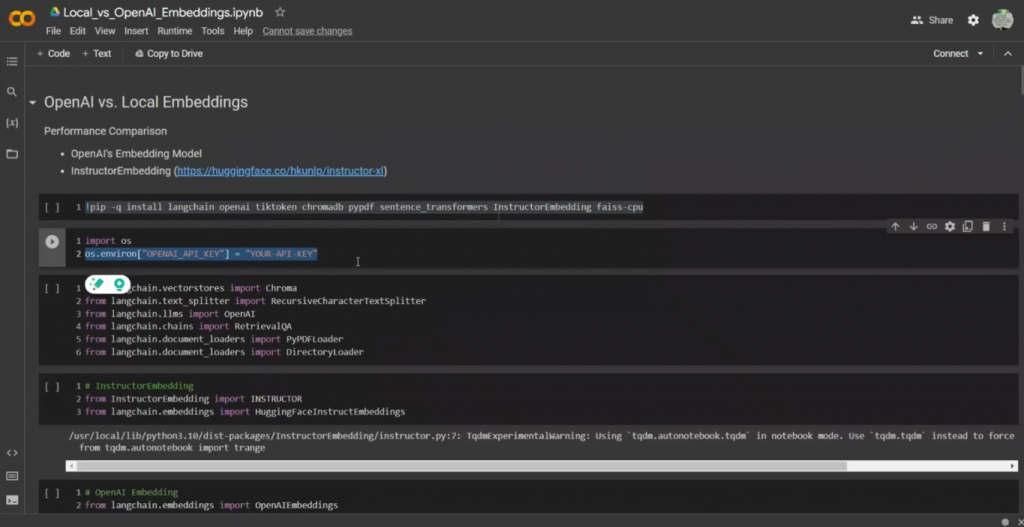Run the langchain imports cell bracket
The image size is (1024, 527).
(x=52, y=288)
